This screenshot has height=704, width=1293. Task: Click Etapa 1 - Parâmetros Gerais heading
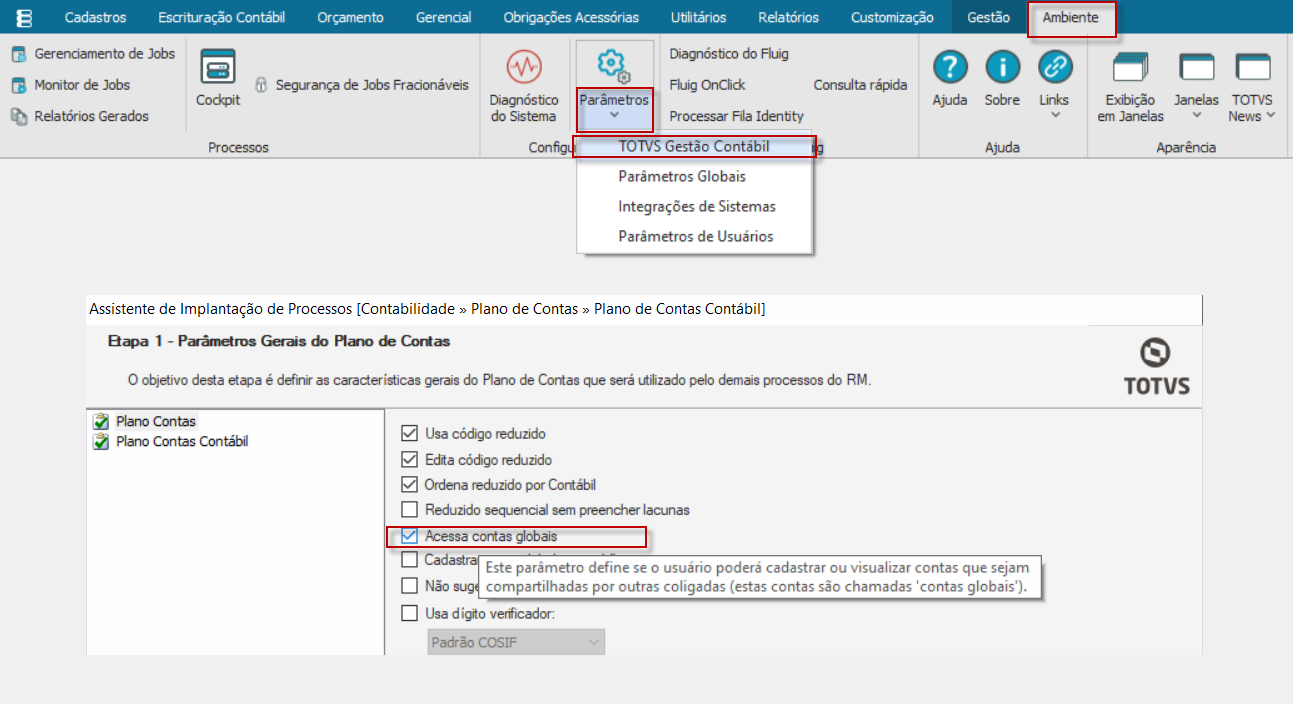279,341
